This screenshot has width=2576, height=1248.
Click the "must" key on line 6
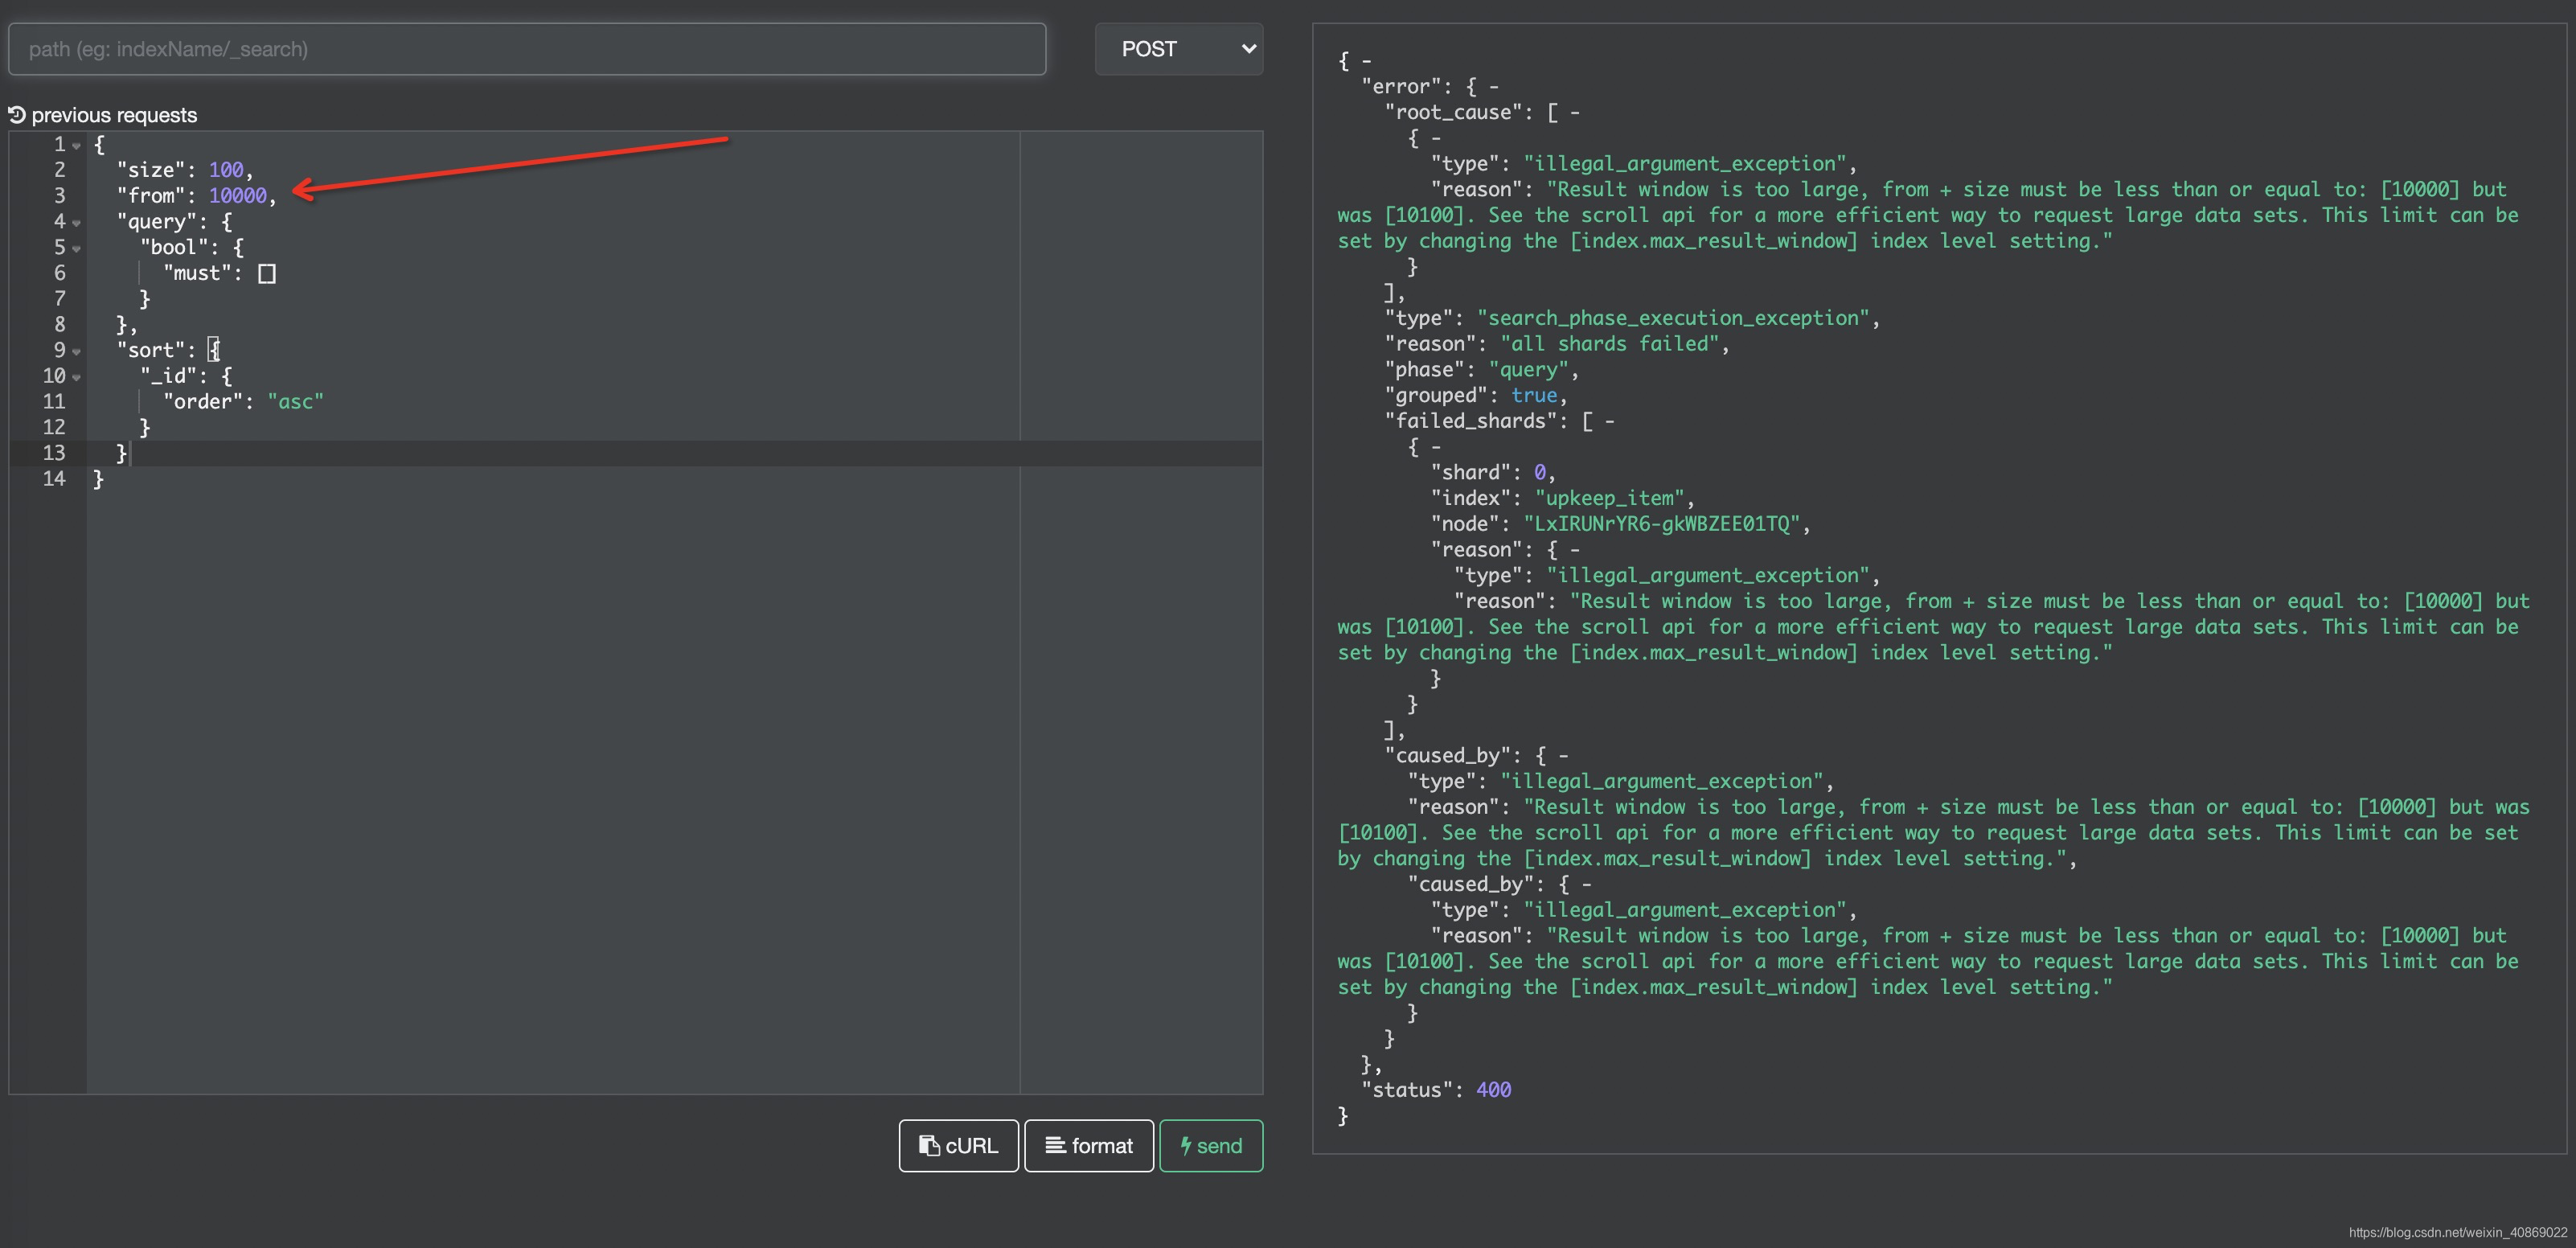point(197,273)
